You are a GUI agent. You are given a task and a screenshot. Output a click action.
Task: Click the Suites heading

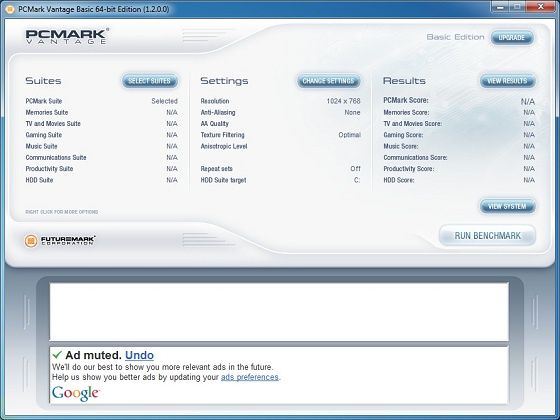click(43, 81)
